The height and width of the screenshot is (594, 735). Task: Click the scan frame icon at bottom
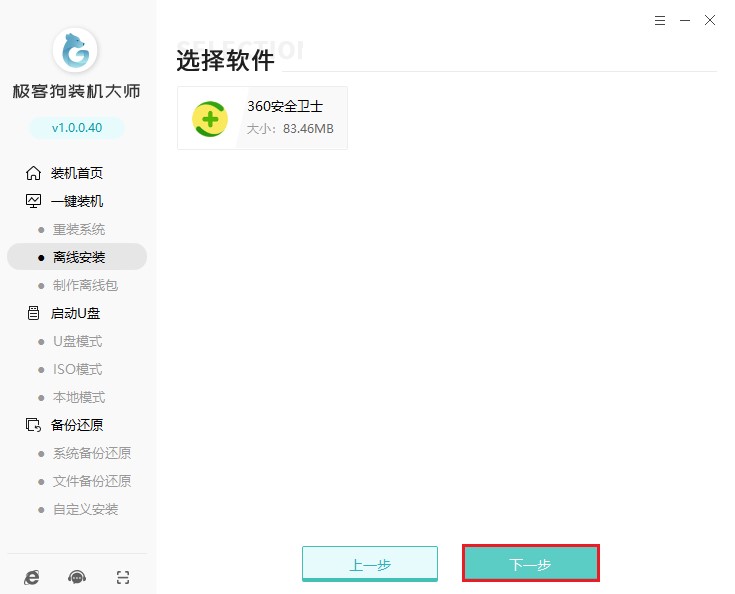coord(123,577)
